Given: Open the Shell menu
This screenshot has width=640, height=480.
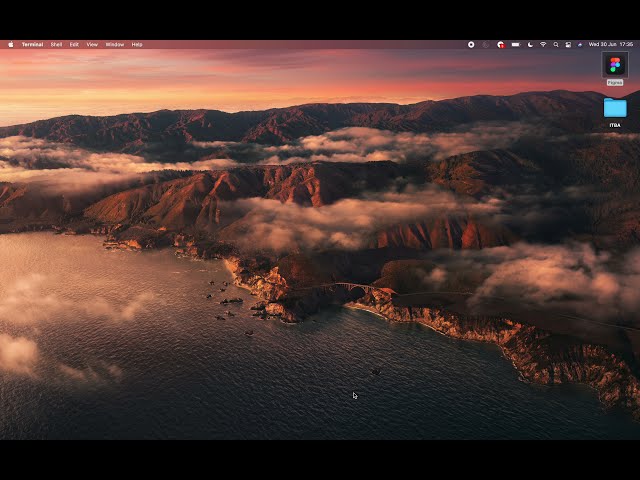Looking at the screenshot, I should (56, 44).
